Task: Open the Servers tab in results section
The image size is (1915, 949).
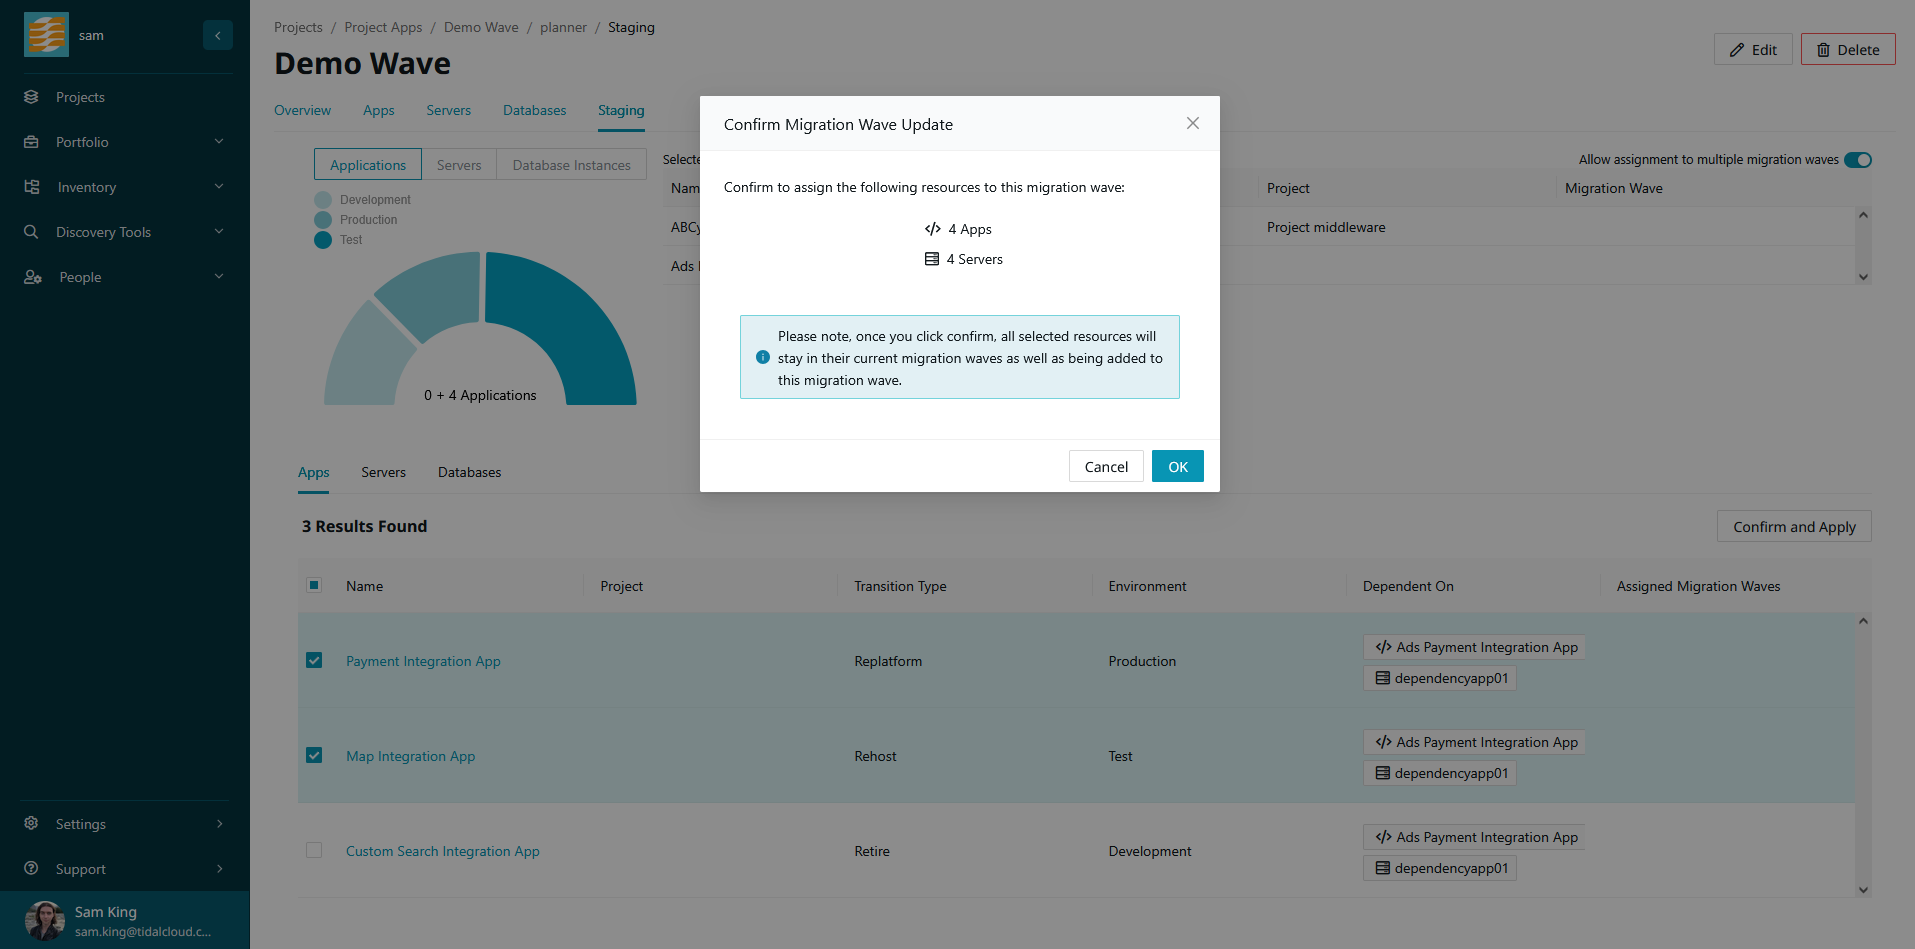Action: (383, 472)
